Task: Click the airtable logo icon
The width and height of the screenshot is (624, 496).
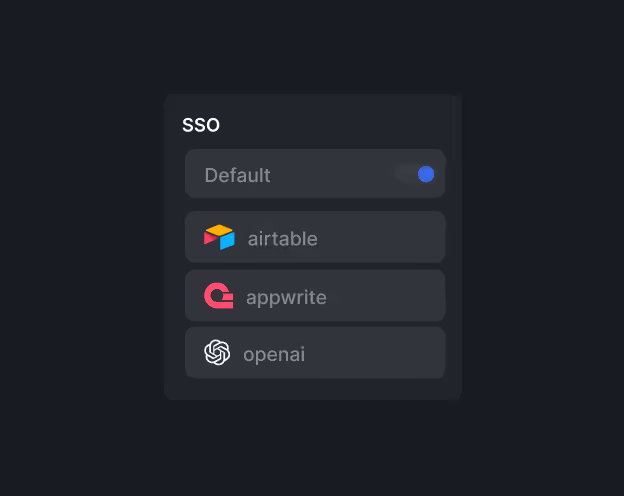Action: 219,238
